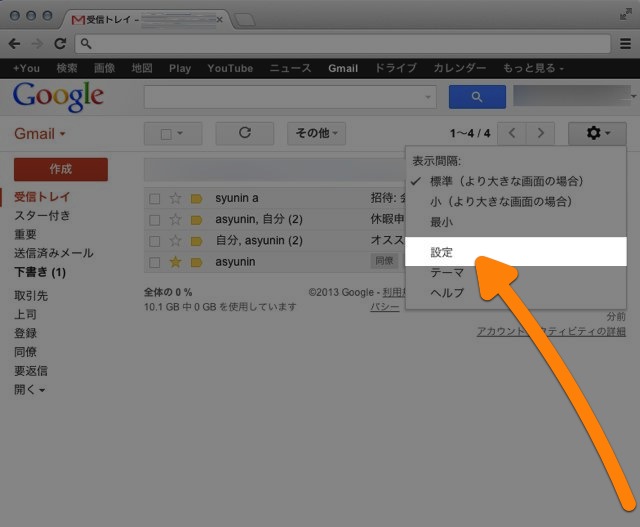Select 標準 display density option
The width and height of the screenshot is (640, 527).
[x=516, y=181]
